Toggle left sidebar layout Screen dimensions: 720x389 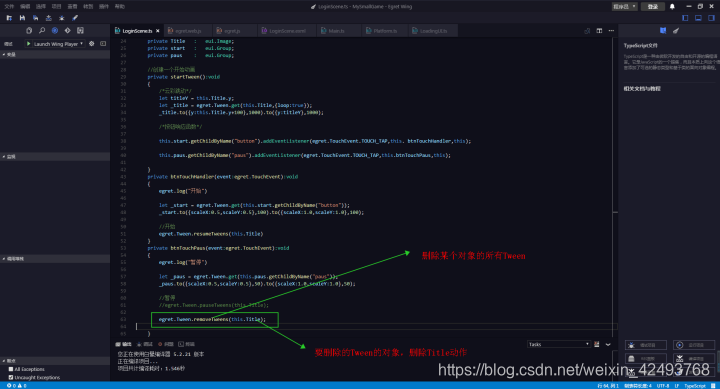pos(685,18)
